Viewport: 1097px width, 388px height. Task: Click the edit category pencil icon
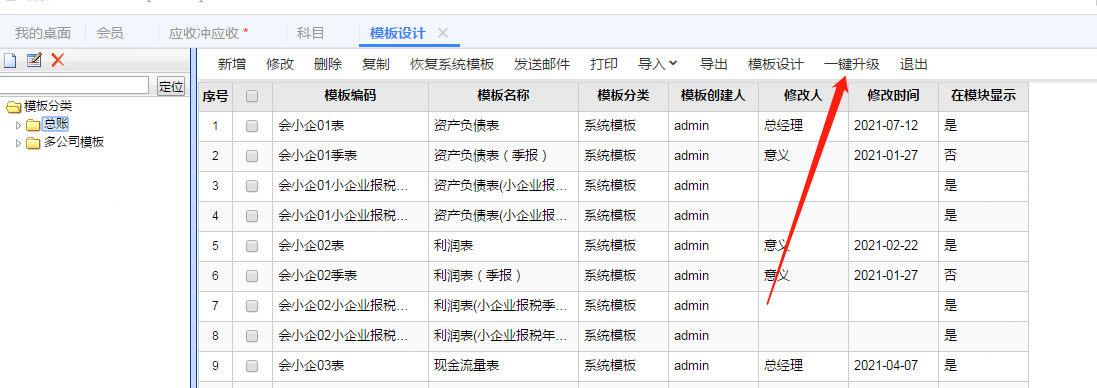pyautogui.click(x=34, y=61)
